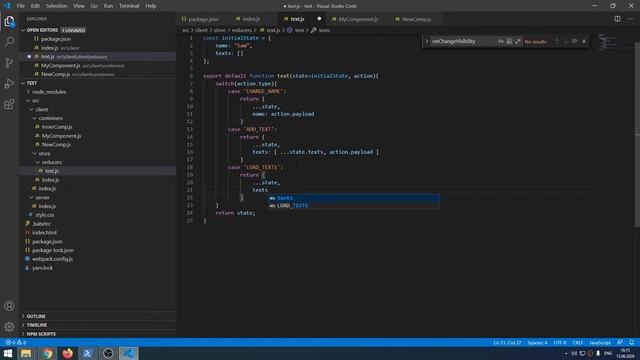Click the Spaces: 4 indentation status item

click(538, 342)
